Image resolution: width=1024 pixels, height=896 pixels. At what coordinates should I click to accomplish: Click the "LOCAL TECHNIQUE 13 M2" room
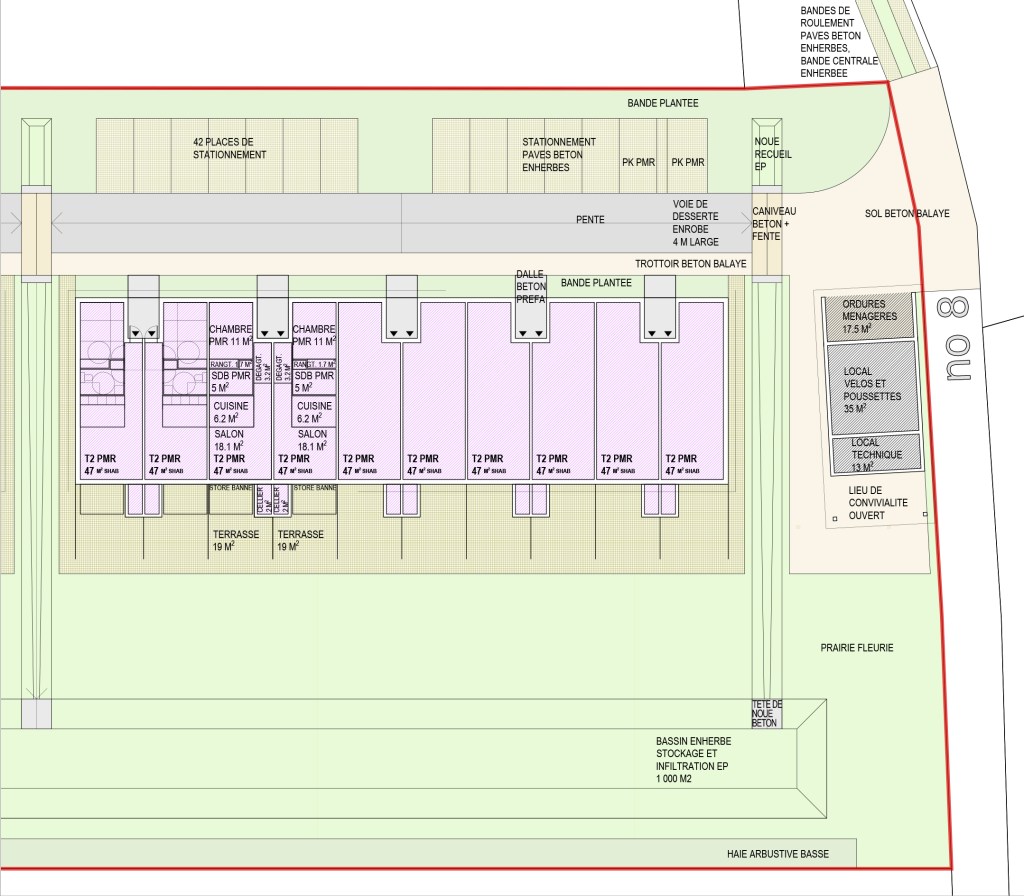point(876,454)
